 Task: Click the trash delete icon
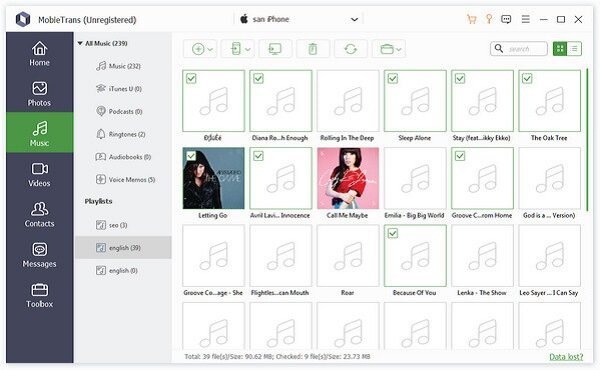pos(313,49)
